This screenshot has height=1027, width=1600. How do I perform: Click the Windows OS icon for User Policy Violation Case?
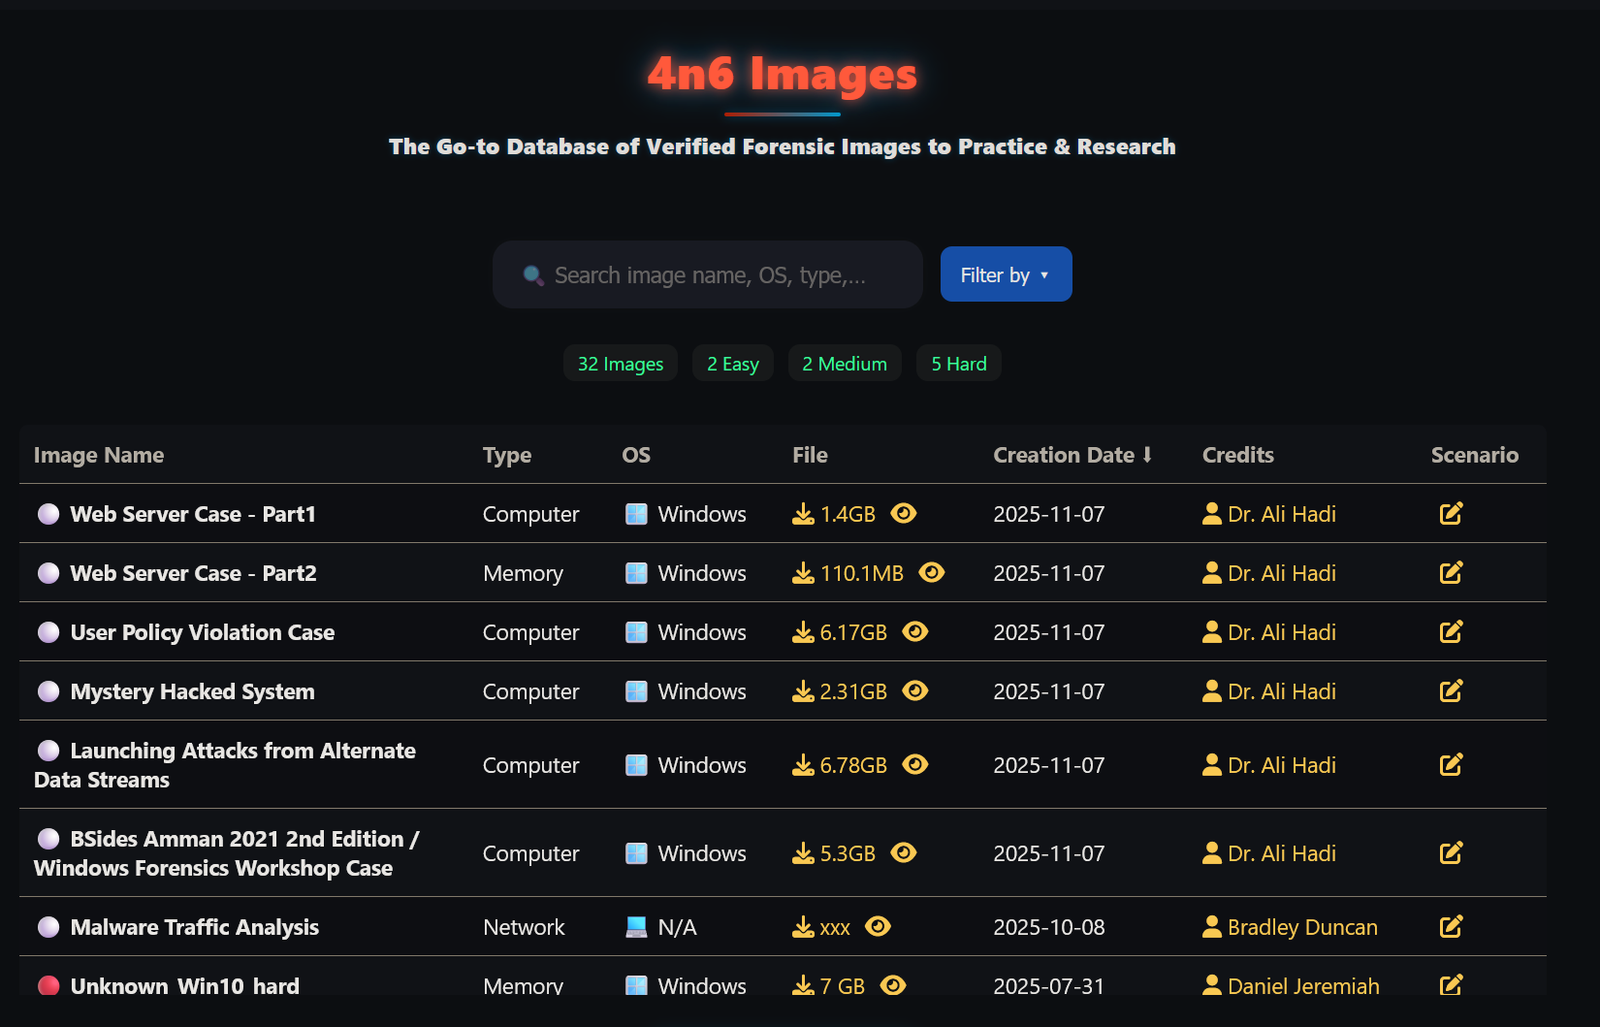point(636,632)
